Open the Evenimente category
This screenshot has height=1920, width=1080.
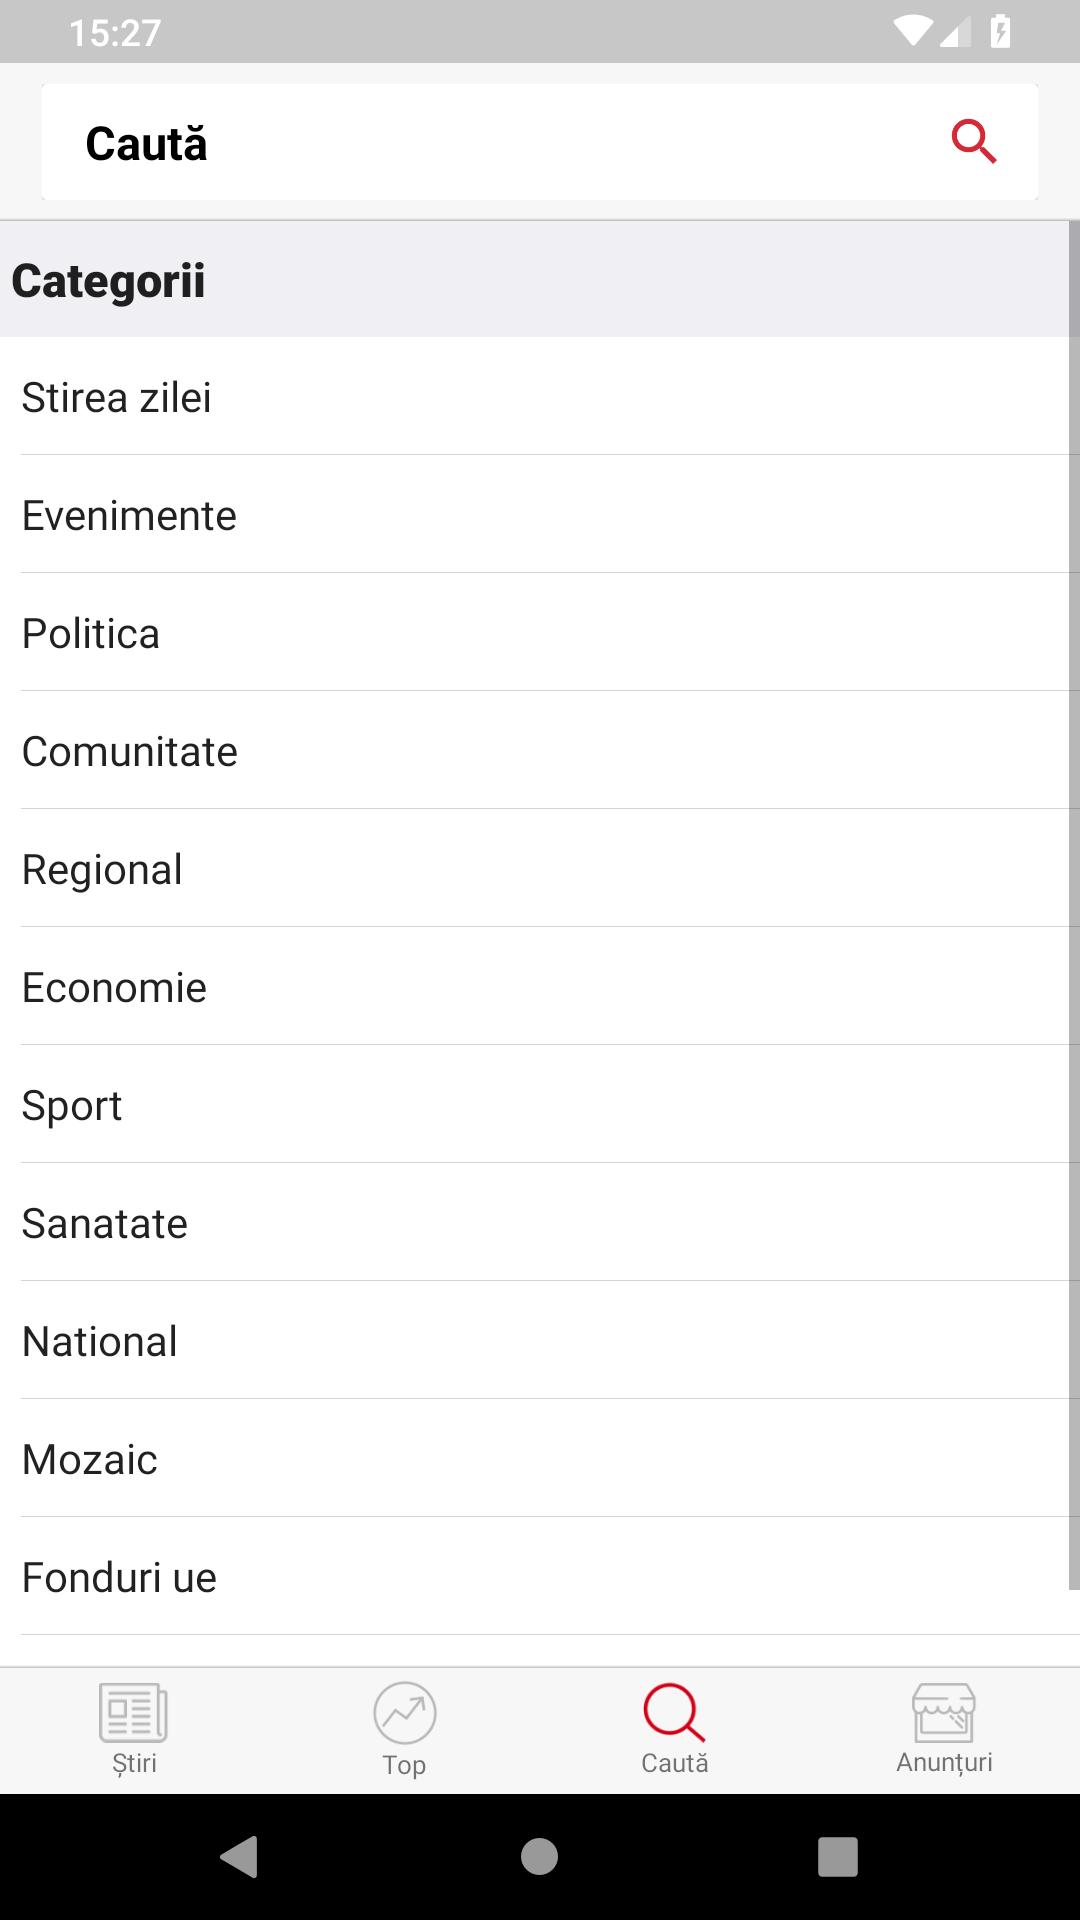coord(540,514)
